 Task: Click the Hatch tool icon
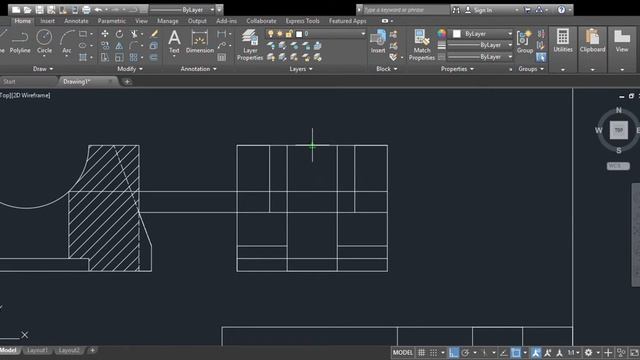click(x=83, y=58)
